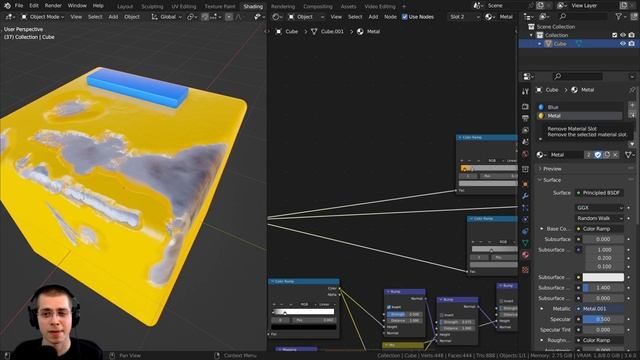The height and width of the screenshot is (360, 640).
Task: Disable Collection in renders camera icon
Action: [x=632, y=35]
